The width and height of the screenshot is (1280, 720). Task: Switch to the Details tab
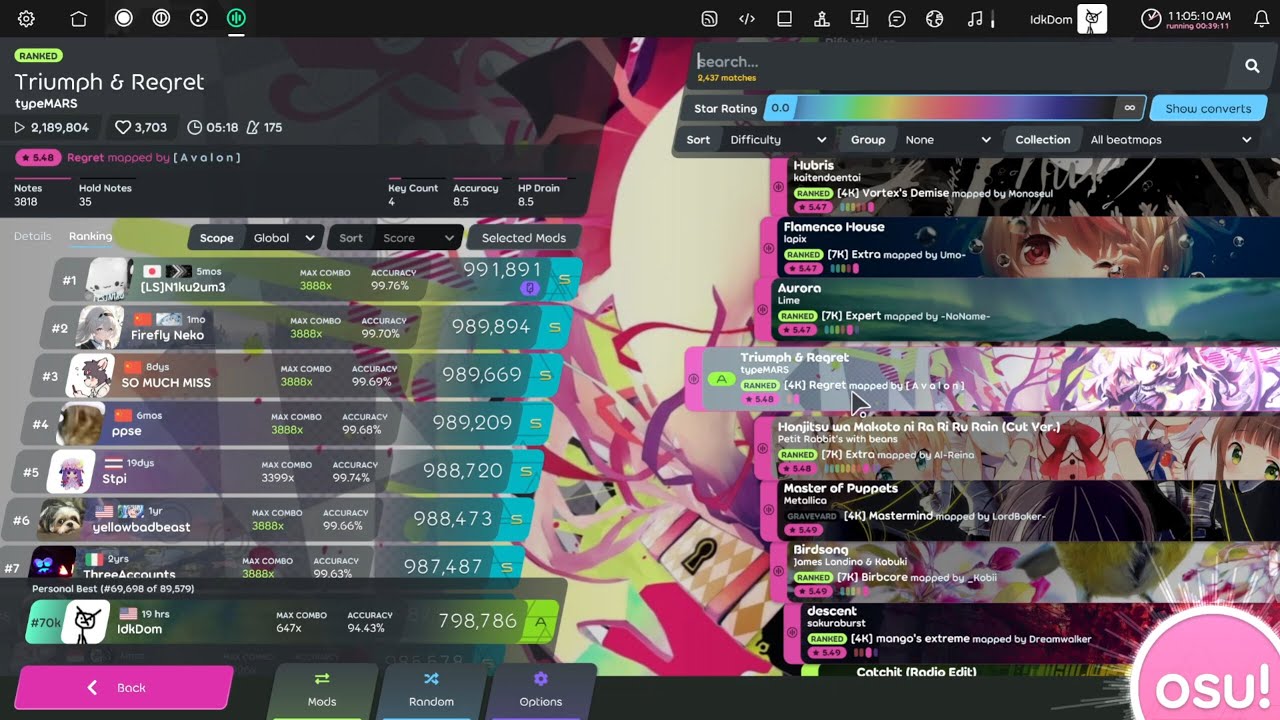(x=32, y=237)
